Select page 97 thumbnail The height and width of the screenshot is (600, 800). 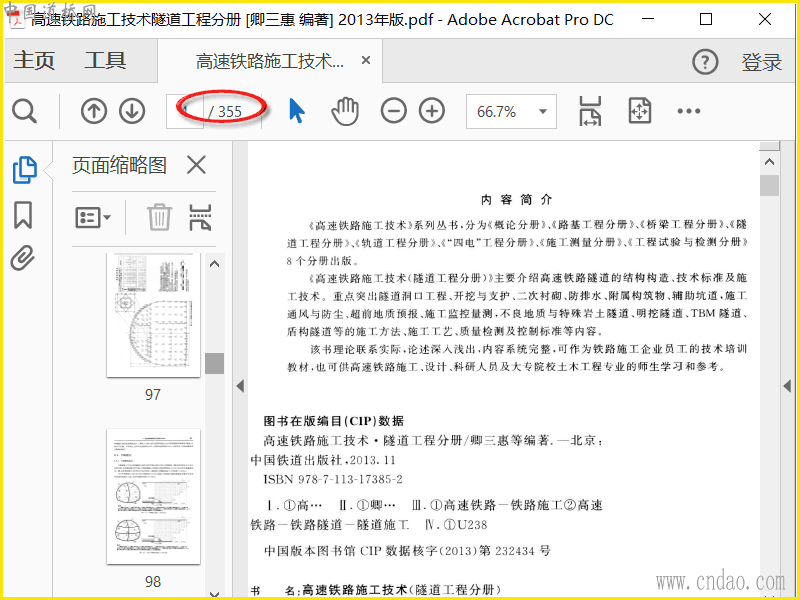[153, 315]
